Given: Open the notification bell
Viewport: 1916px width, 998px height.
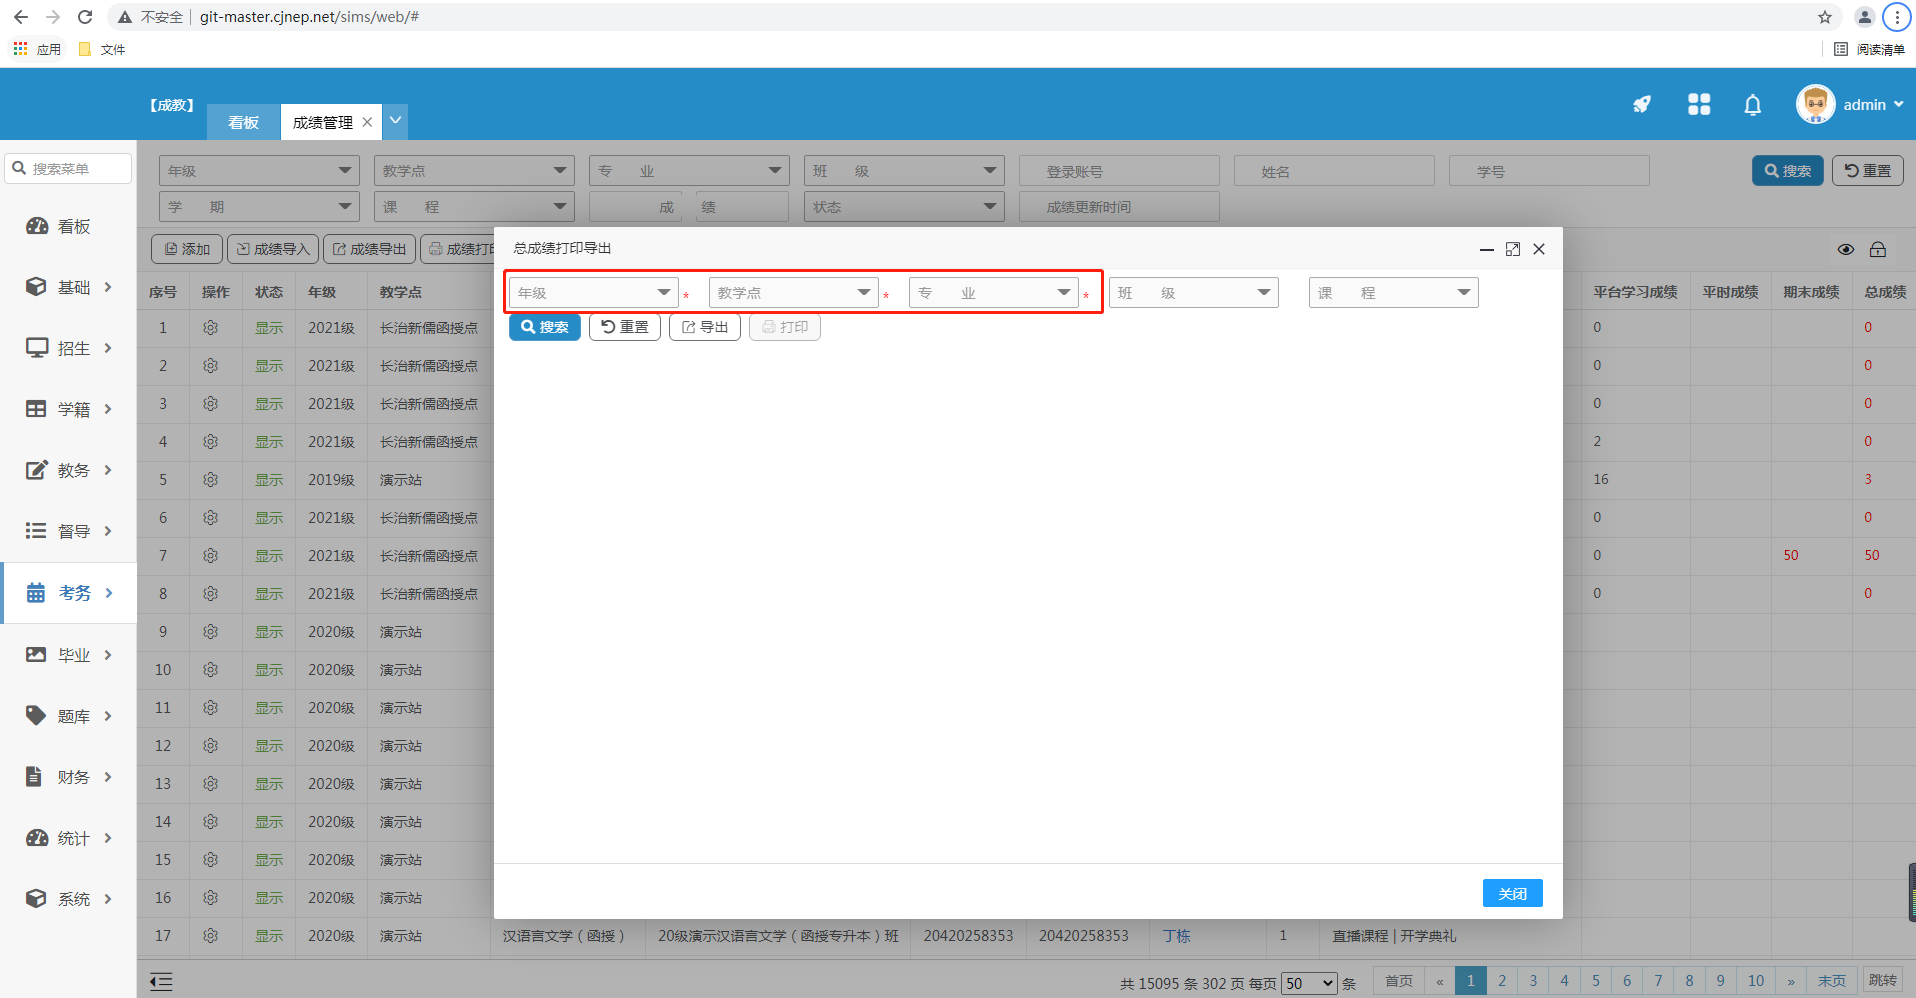Looking at the screenshot, I should [x=1752, y=105].
